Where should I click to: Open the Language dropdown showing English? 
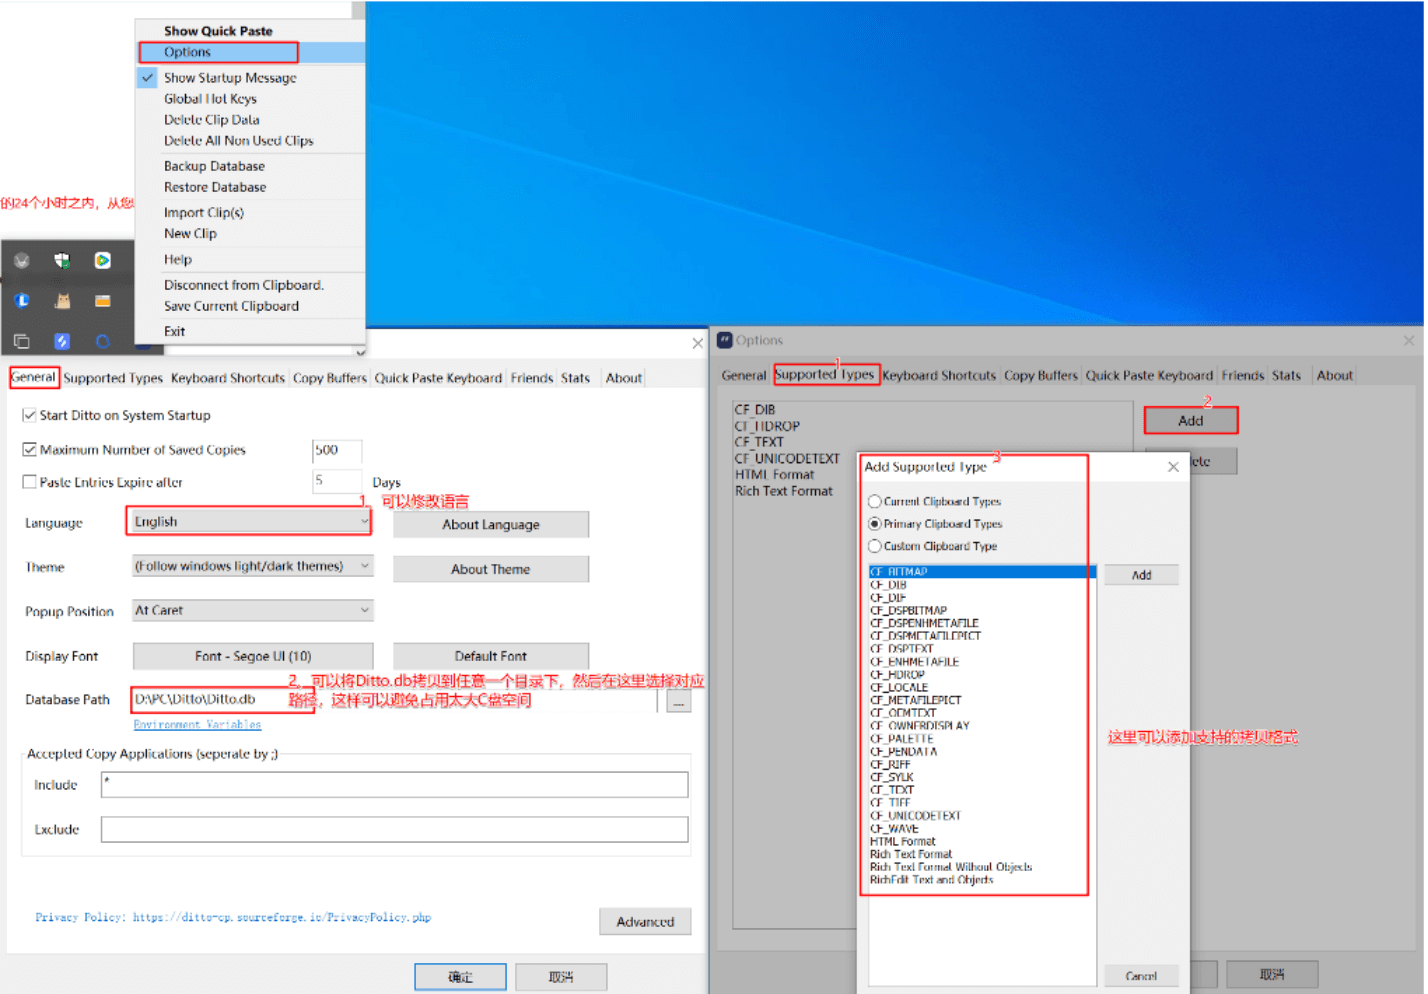[x=251, y=522]
